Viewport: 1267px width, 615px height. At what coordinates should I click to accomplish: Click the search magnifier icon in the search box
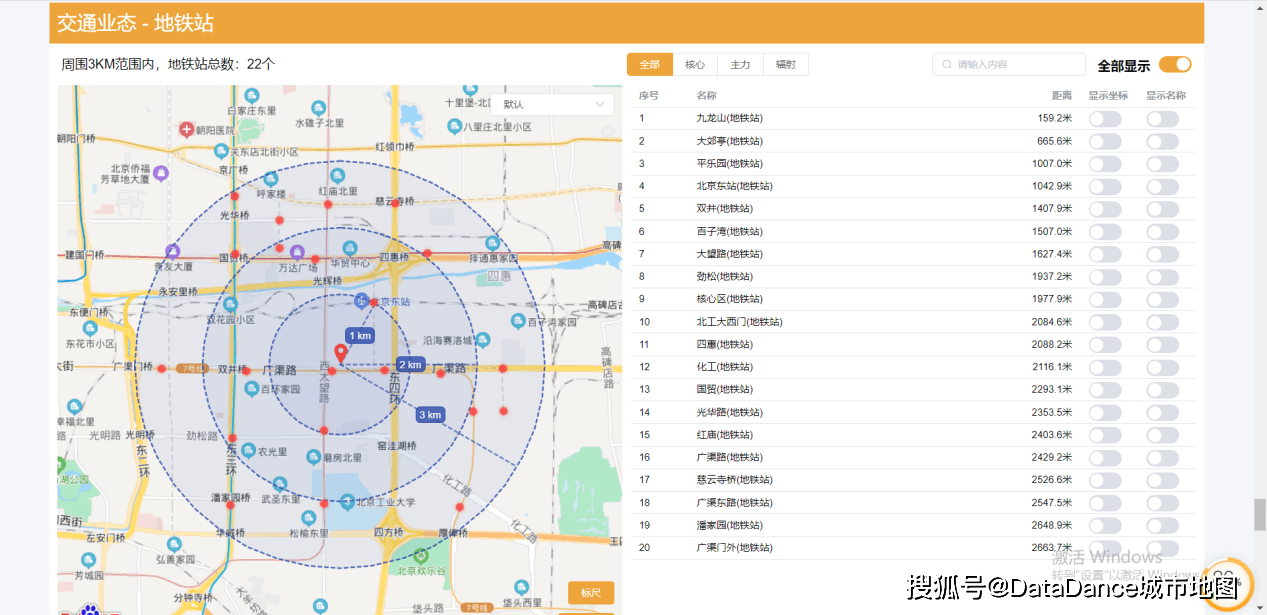pyautogui.click(x=947, y=65)
